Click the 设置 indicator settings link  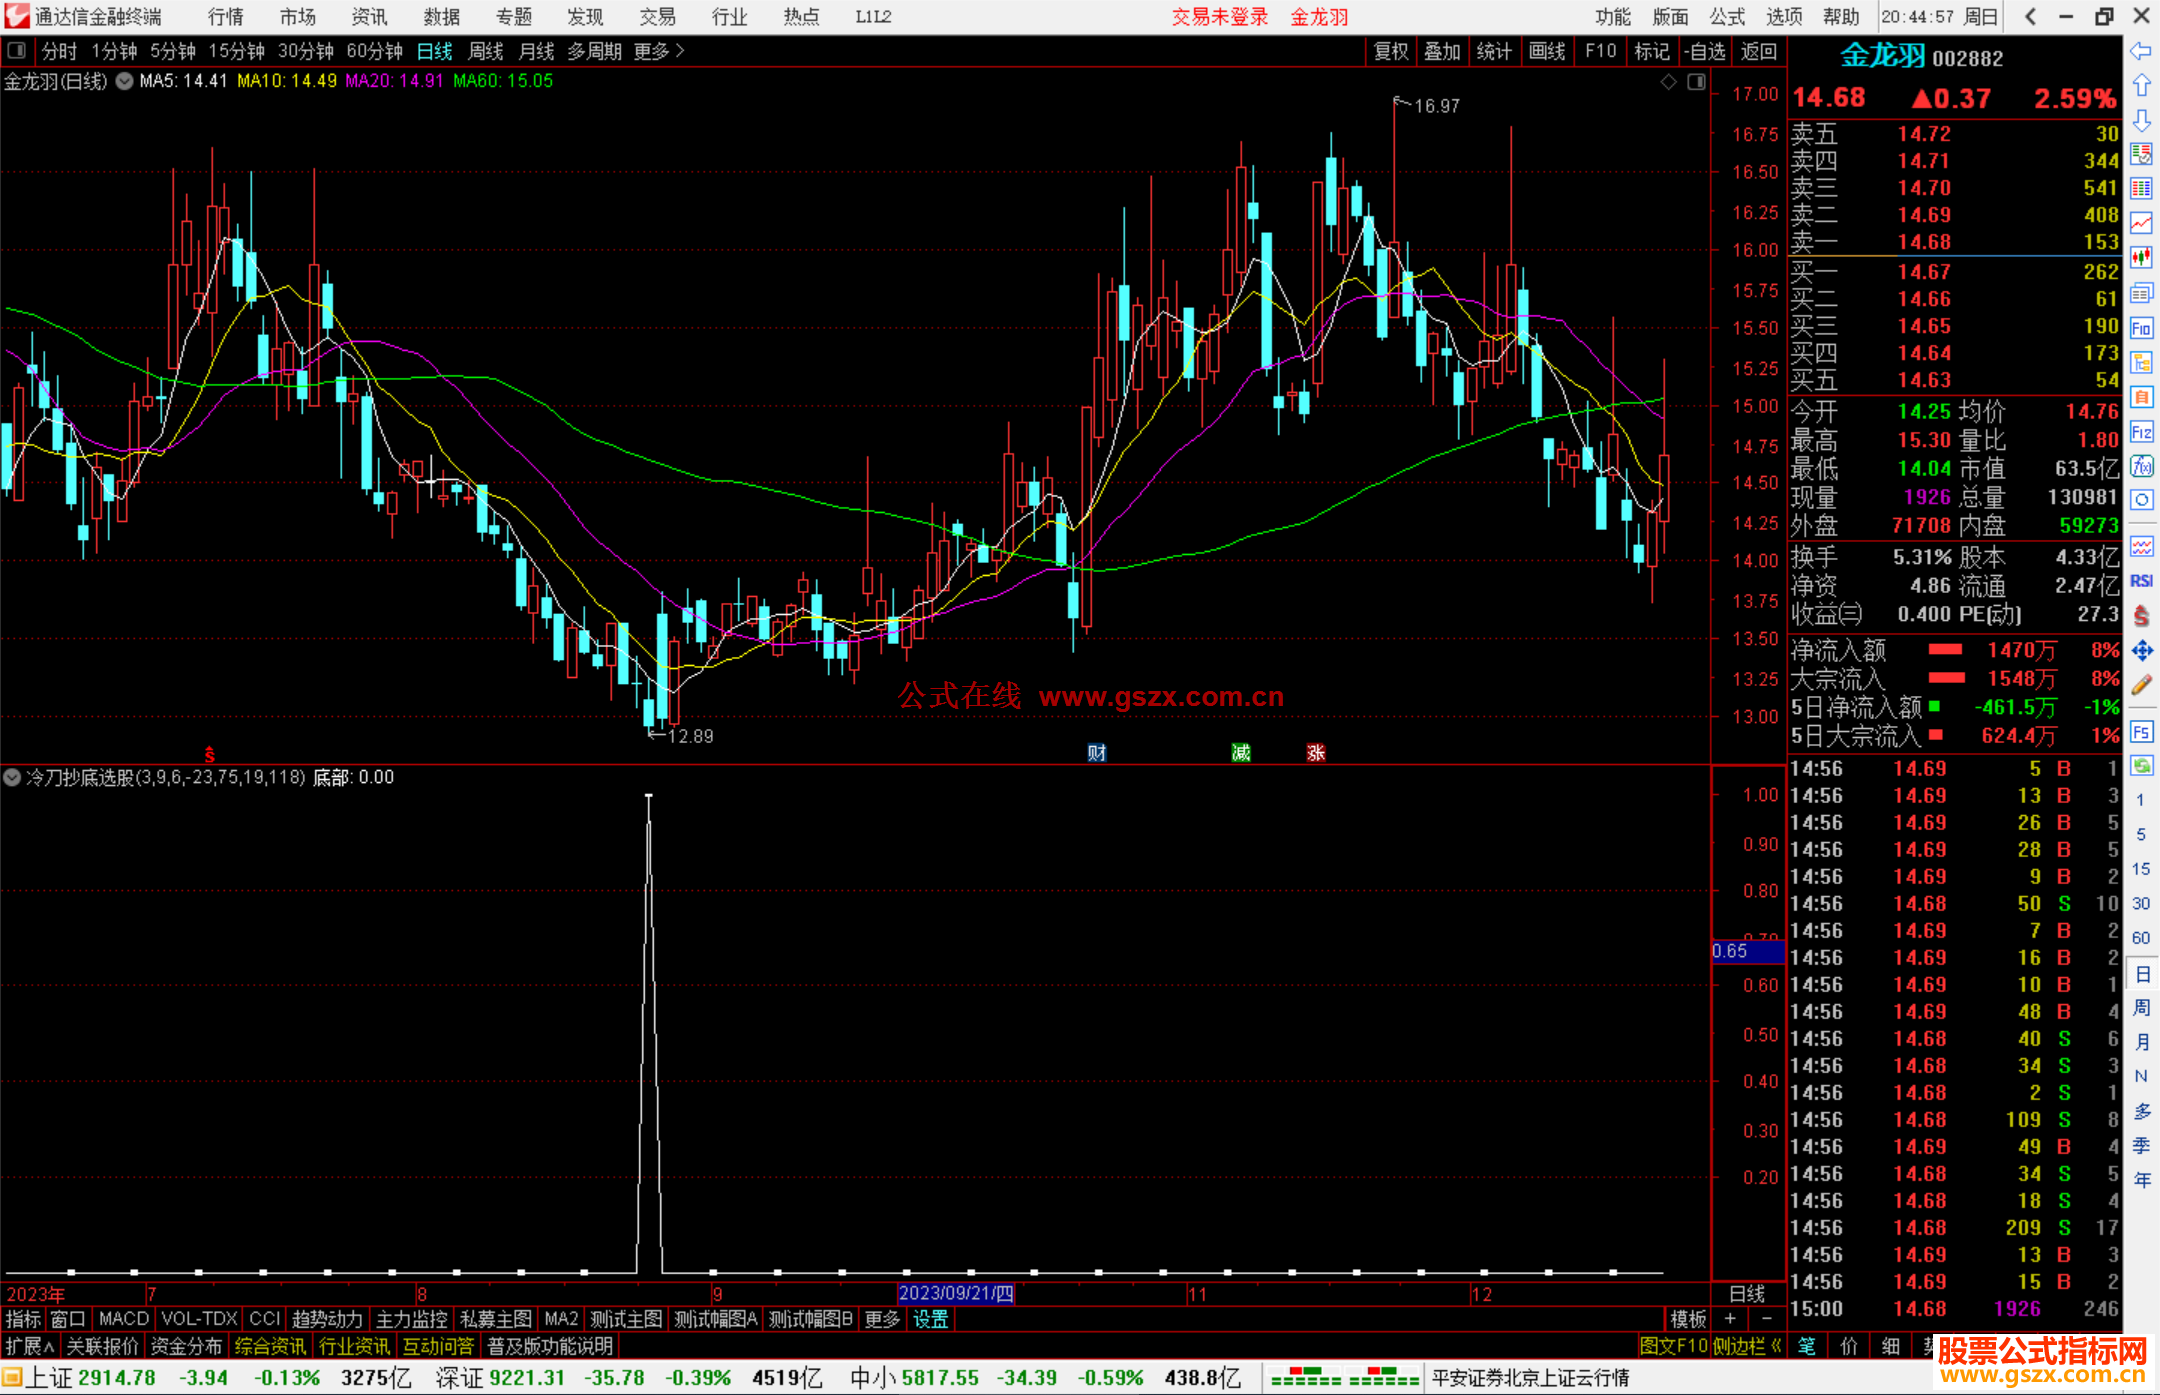pos(930,1319)
